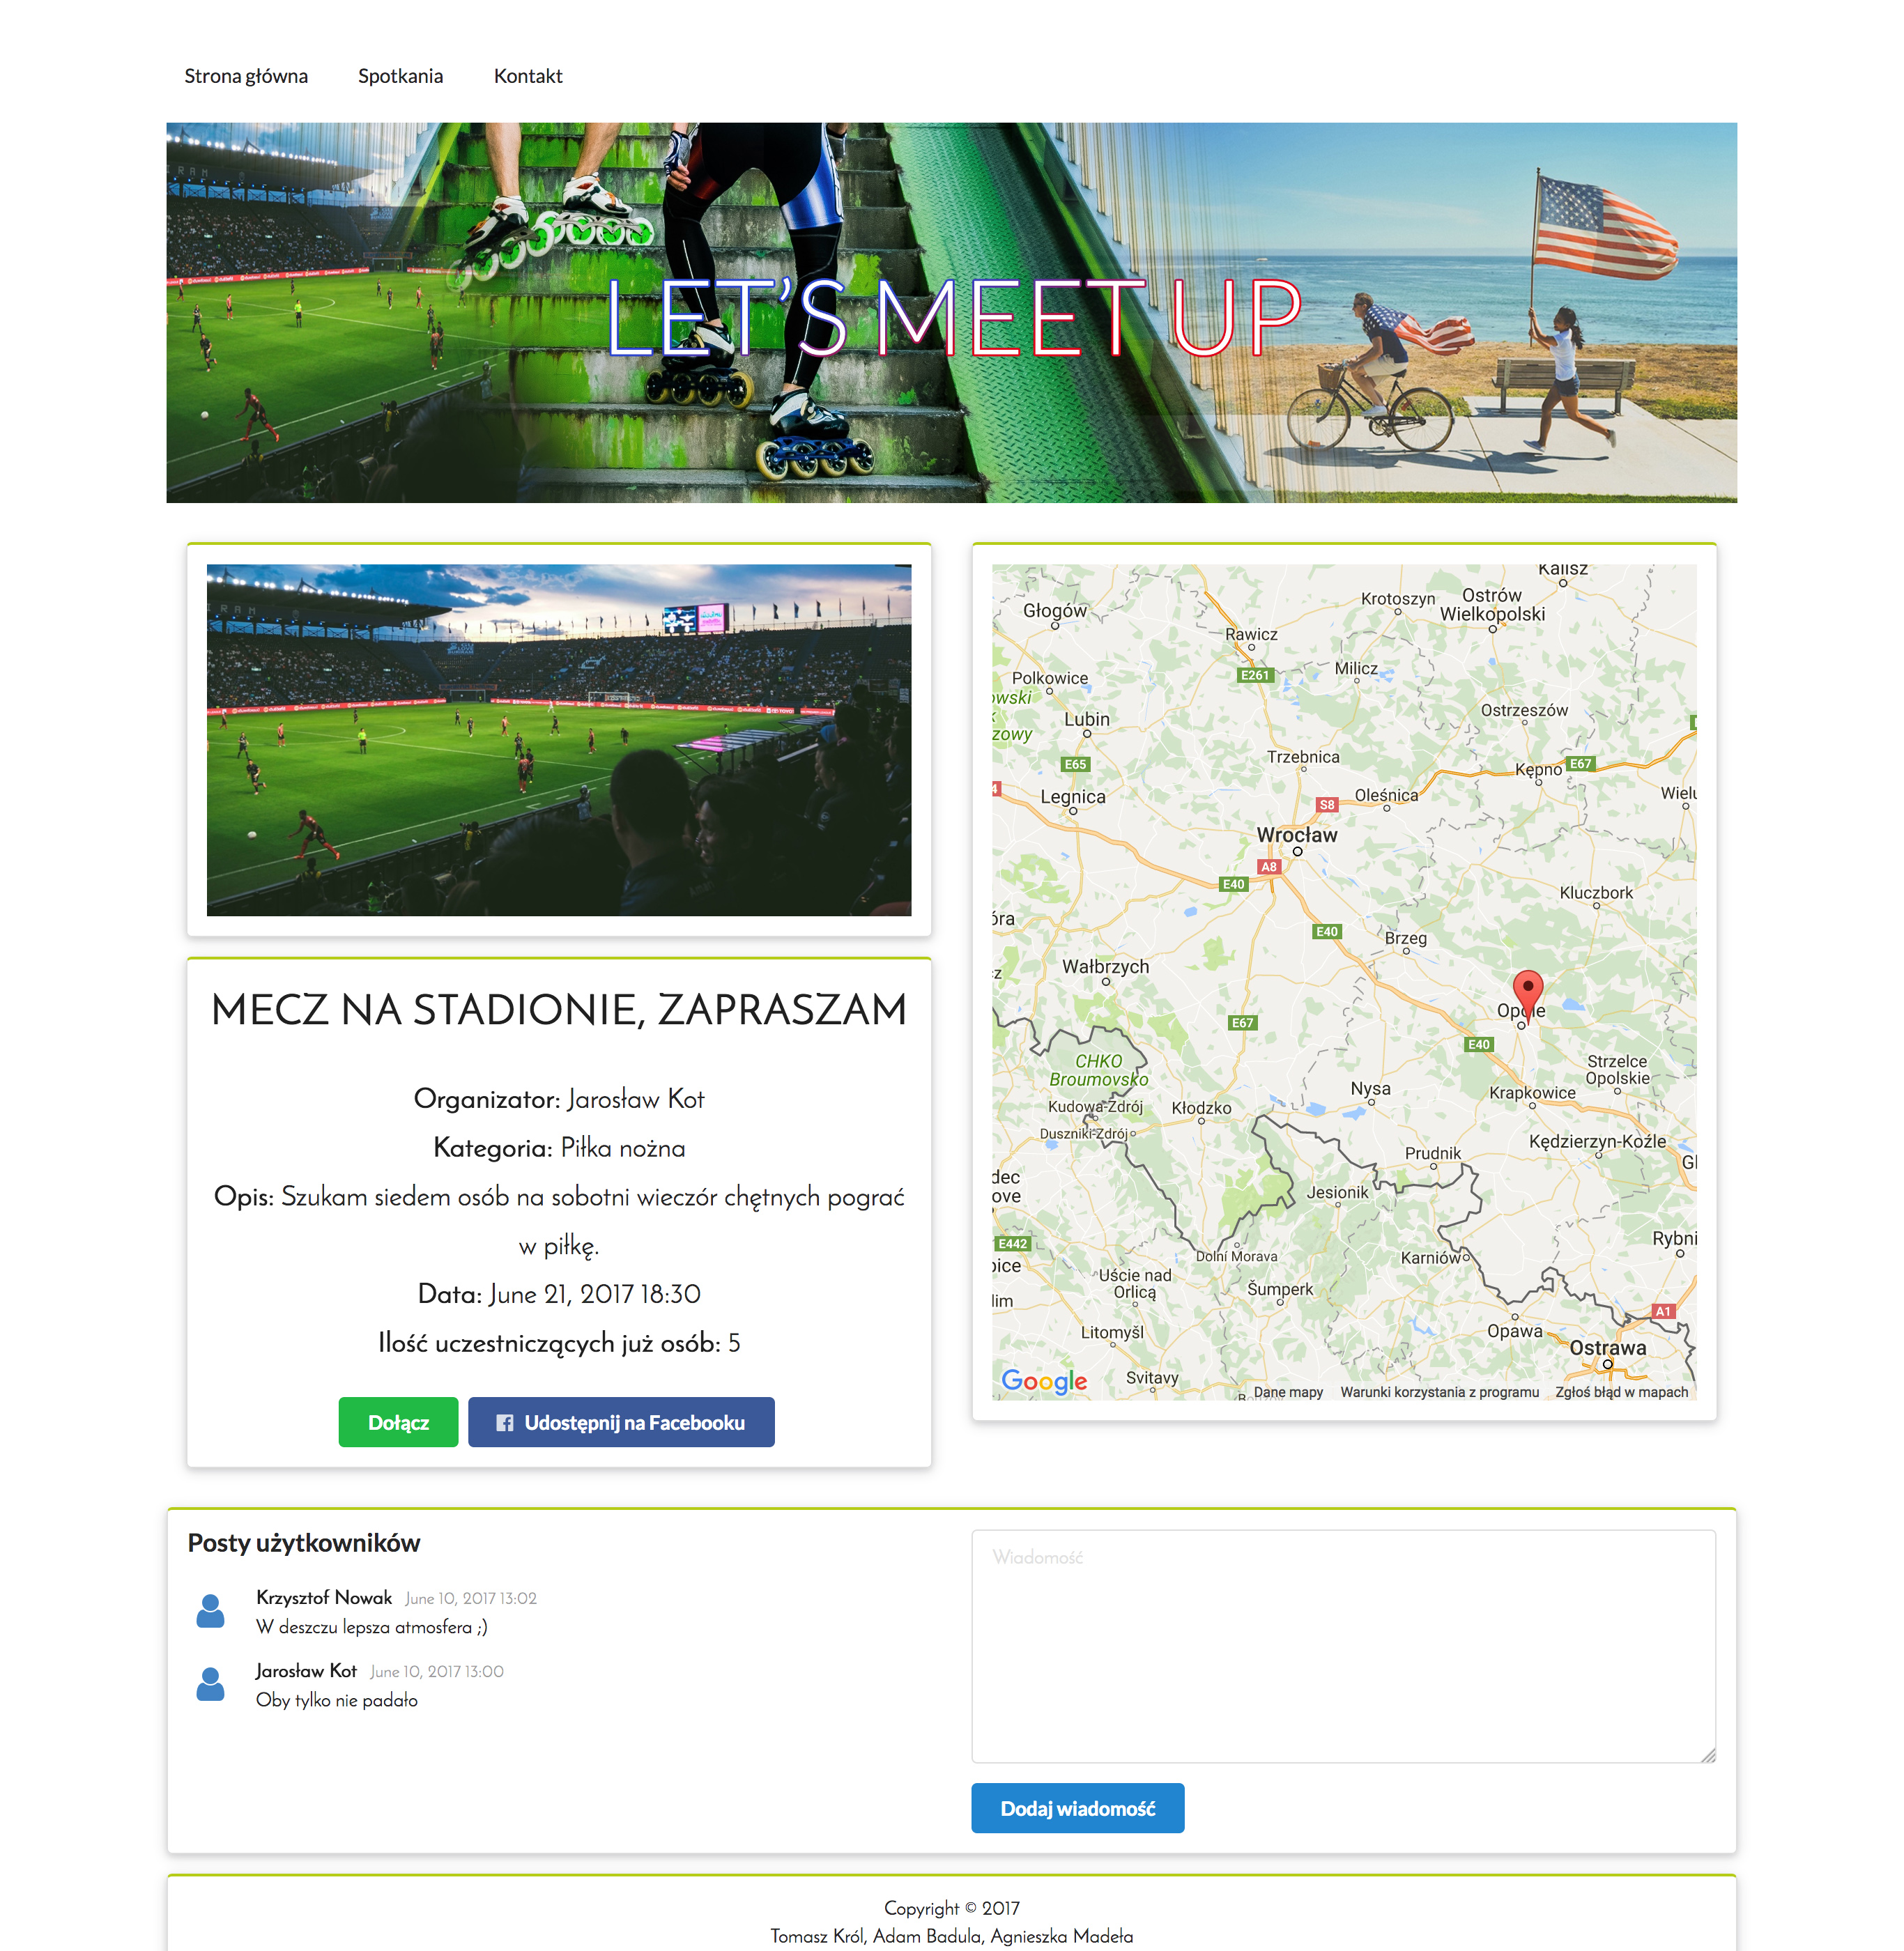Go to the Spotkania page
This screenshot has height=1951, width=1904.
point(400,76)
